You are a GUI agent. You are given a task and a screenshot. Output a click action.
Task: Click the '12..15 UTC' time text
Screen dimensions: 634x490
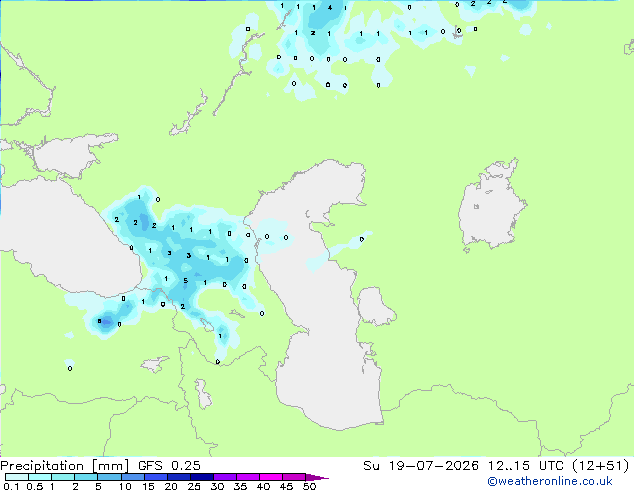coord(526,465)
